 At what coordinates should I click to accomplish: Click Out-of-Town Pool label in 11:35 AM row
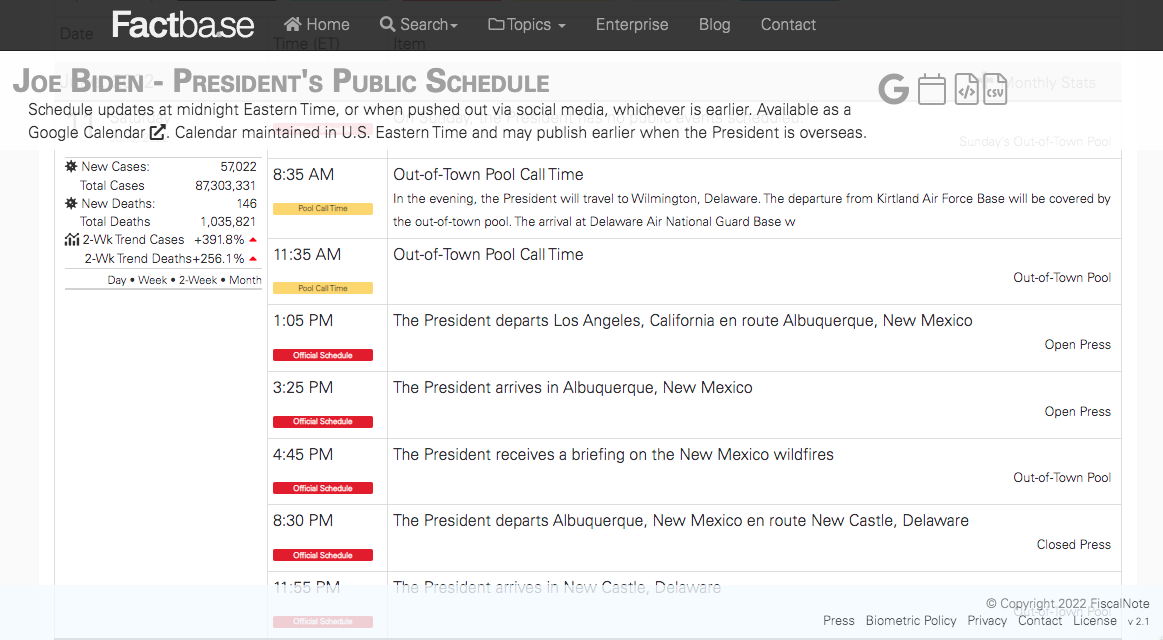pyautogui.click(x=1062, y=277)
